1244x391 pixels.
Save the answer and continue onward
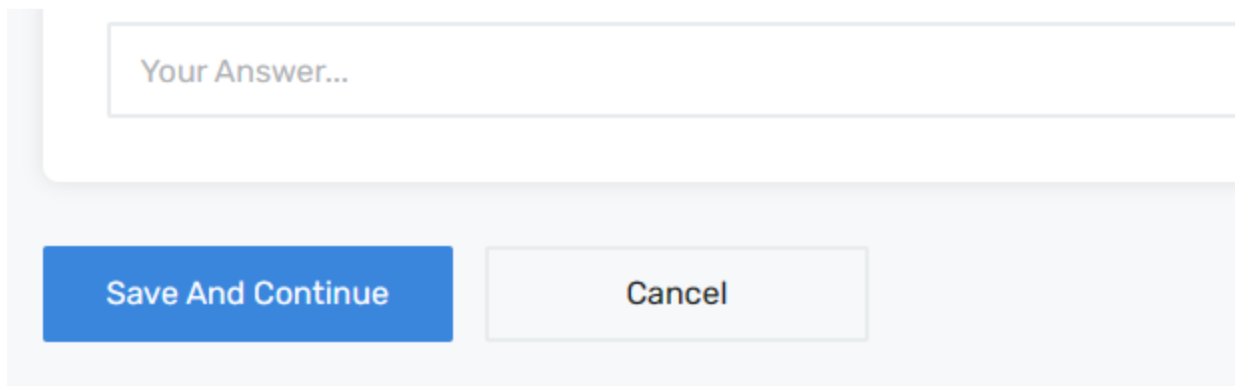tap(247, 294)
